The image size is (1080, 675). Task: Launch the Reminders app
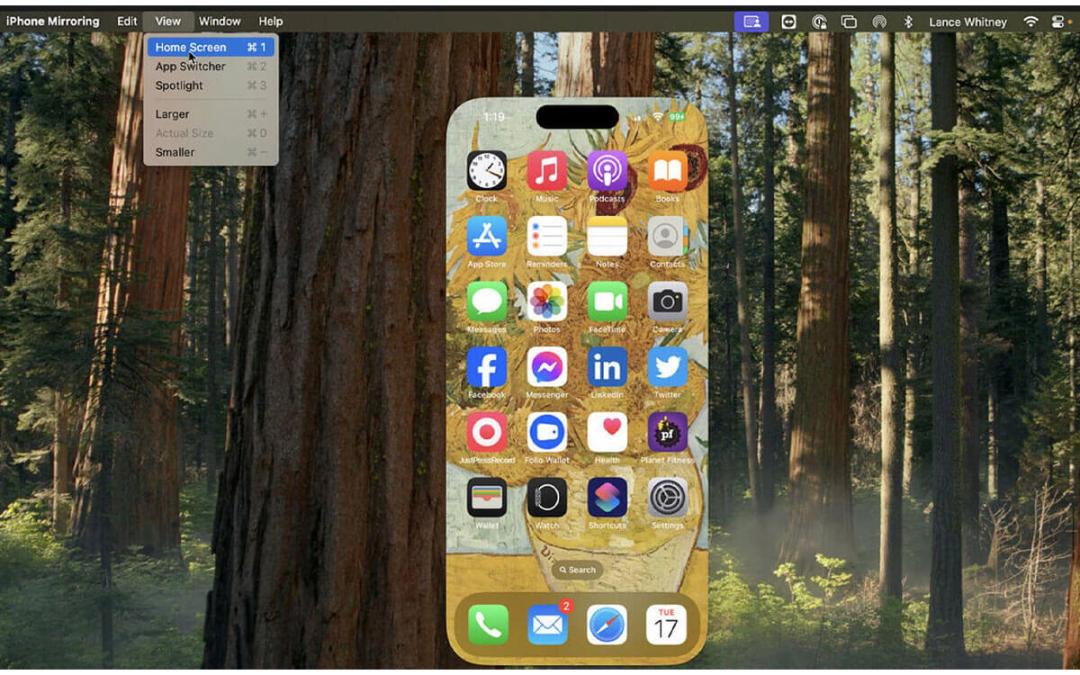(547, 236)
